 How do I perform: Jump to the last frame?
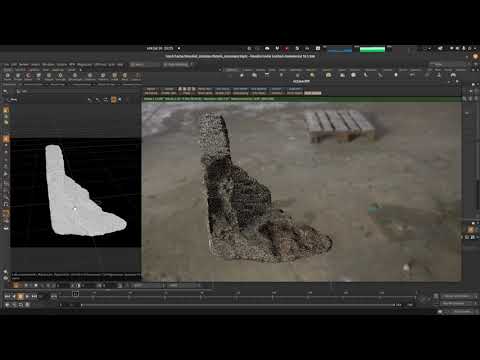[x=34, y=296]
